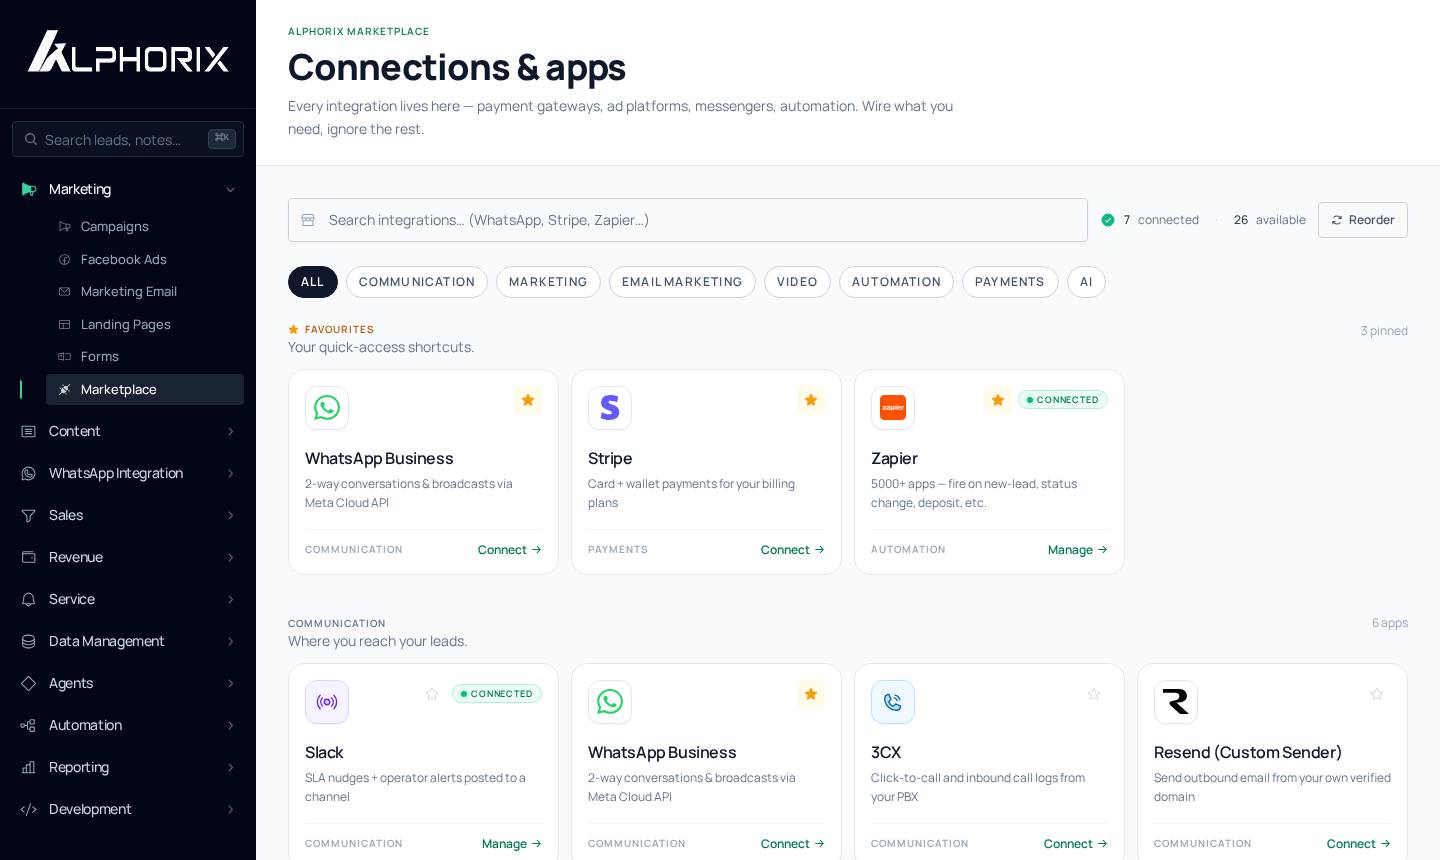The image size is (1440, 860).
Task: Click the Agents diamond icon in sidebar
Action: [x=29, y=683]
